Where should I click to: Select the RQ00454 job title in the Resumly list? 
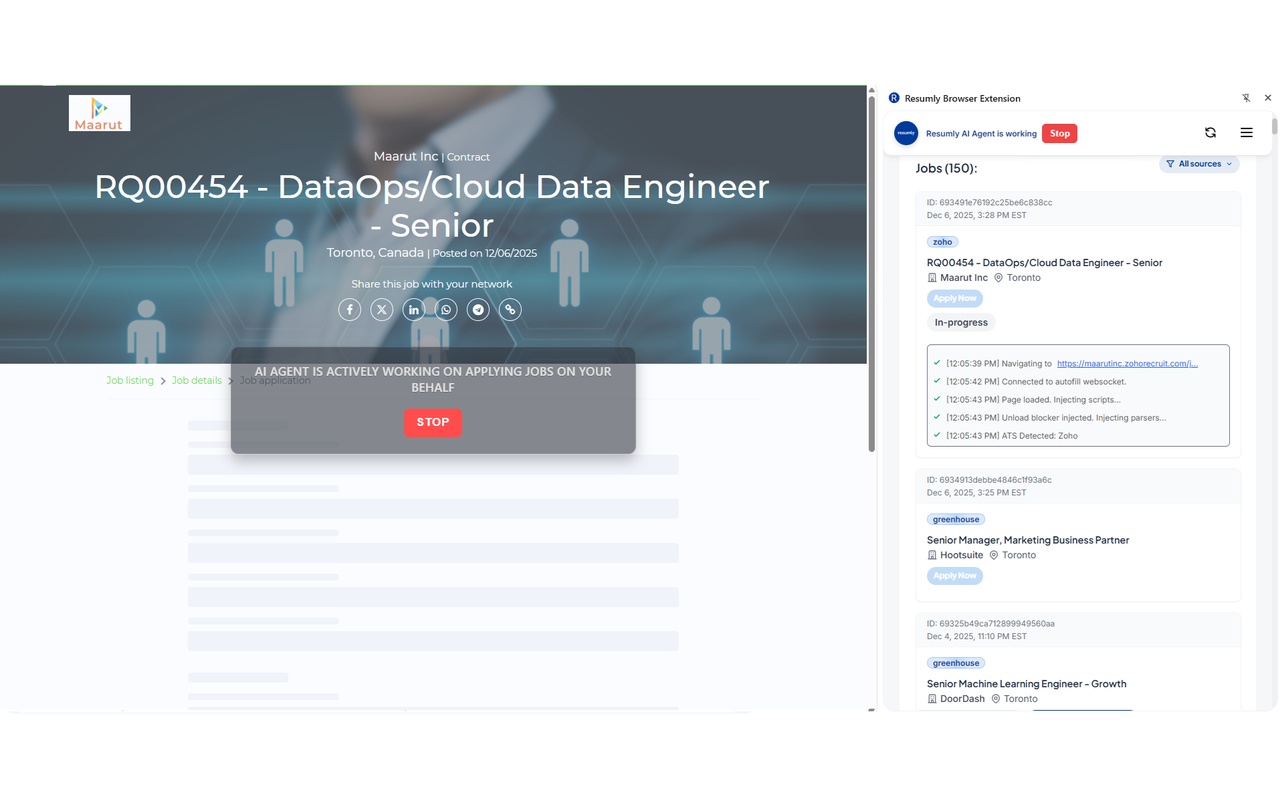tap(1045, 263)
